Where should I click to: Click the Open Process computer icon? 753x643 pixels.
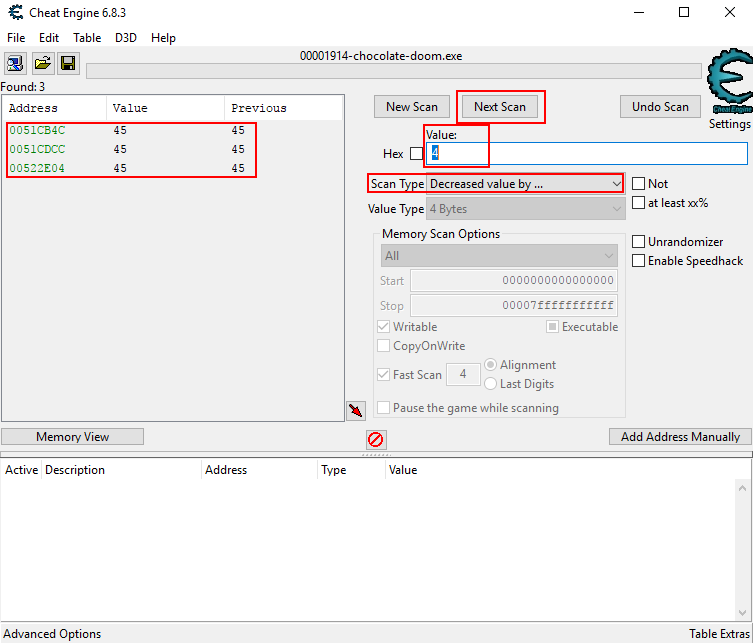click(16, 64)
